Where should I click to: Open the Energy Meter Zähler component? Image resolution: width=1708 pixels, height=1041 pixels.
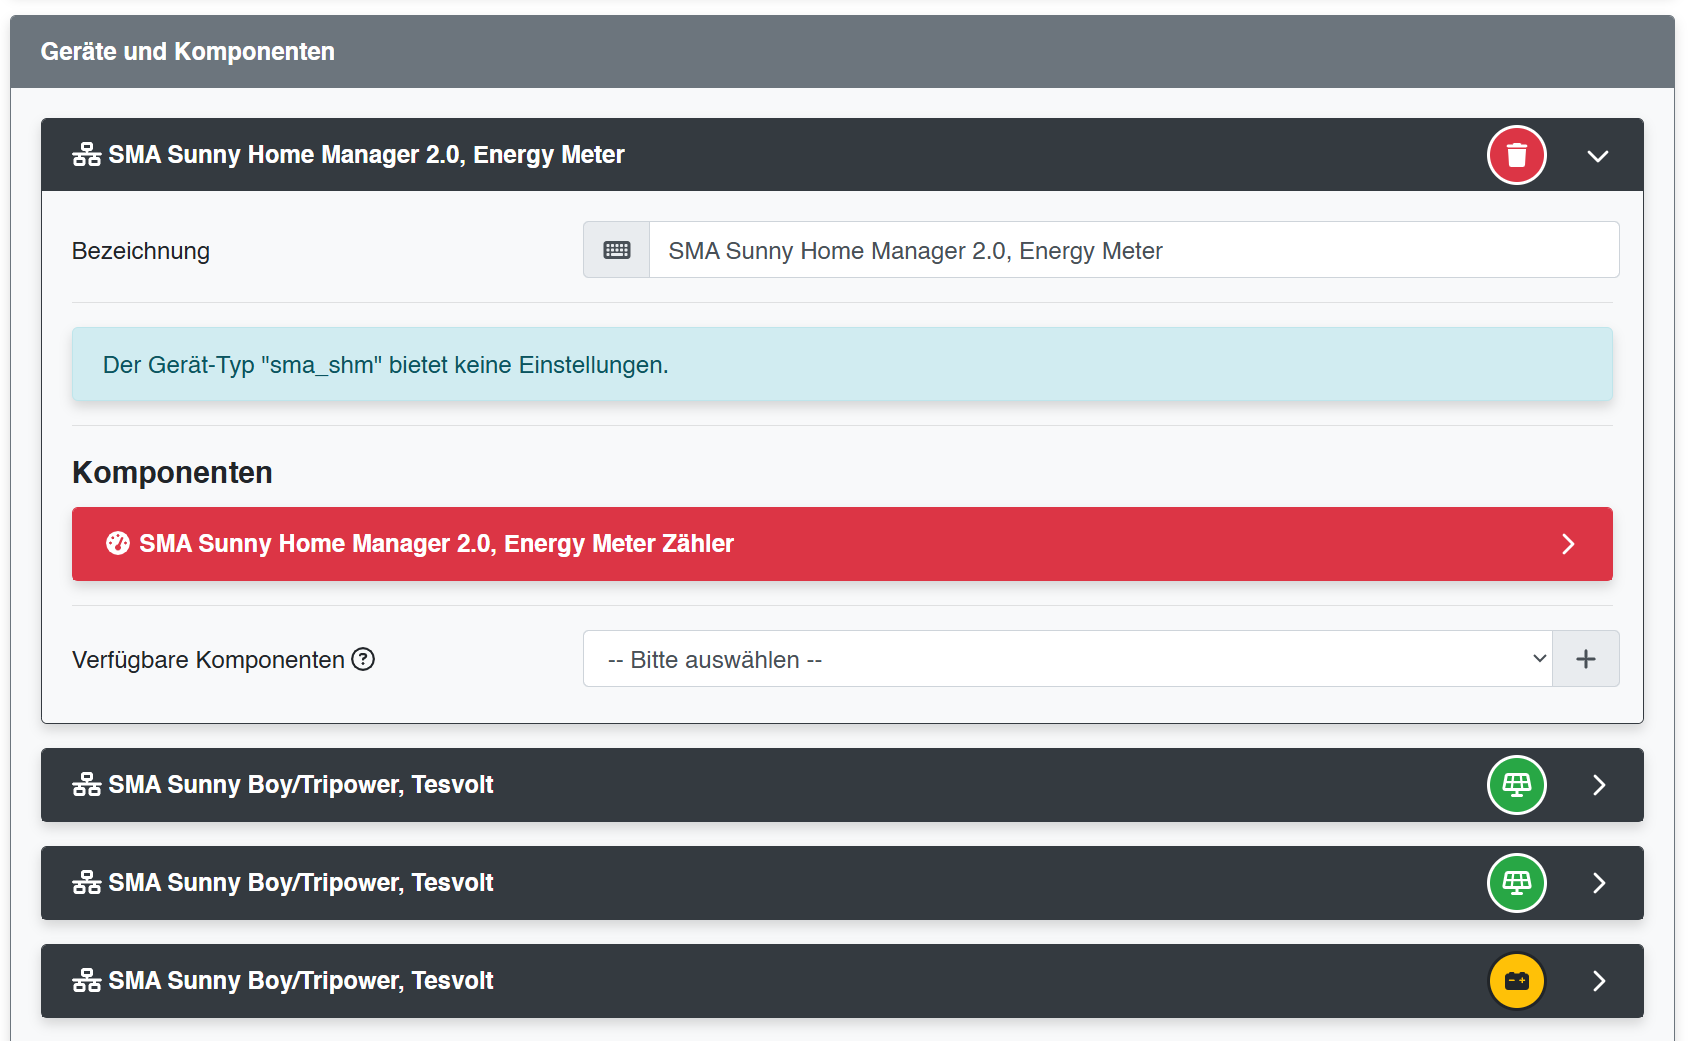(436, 544)
